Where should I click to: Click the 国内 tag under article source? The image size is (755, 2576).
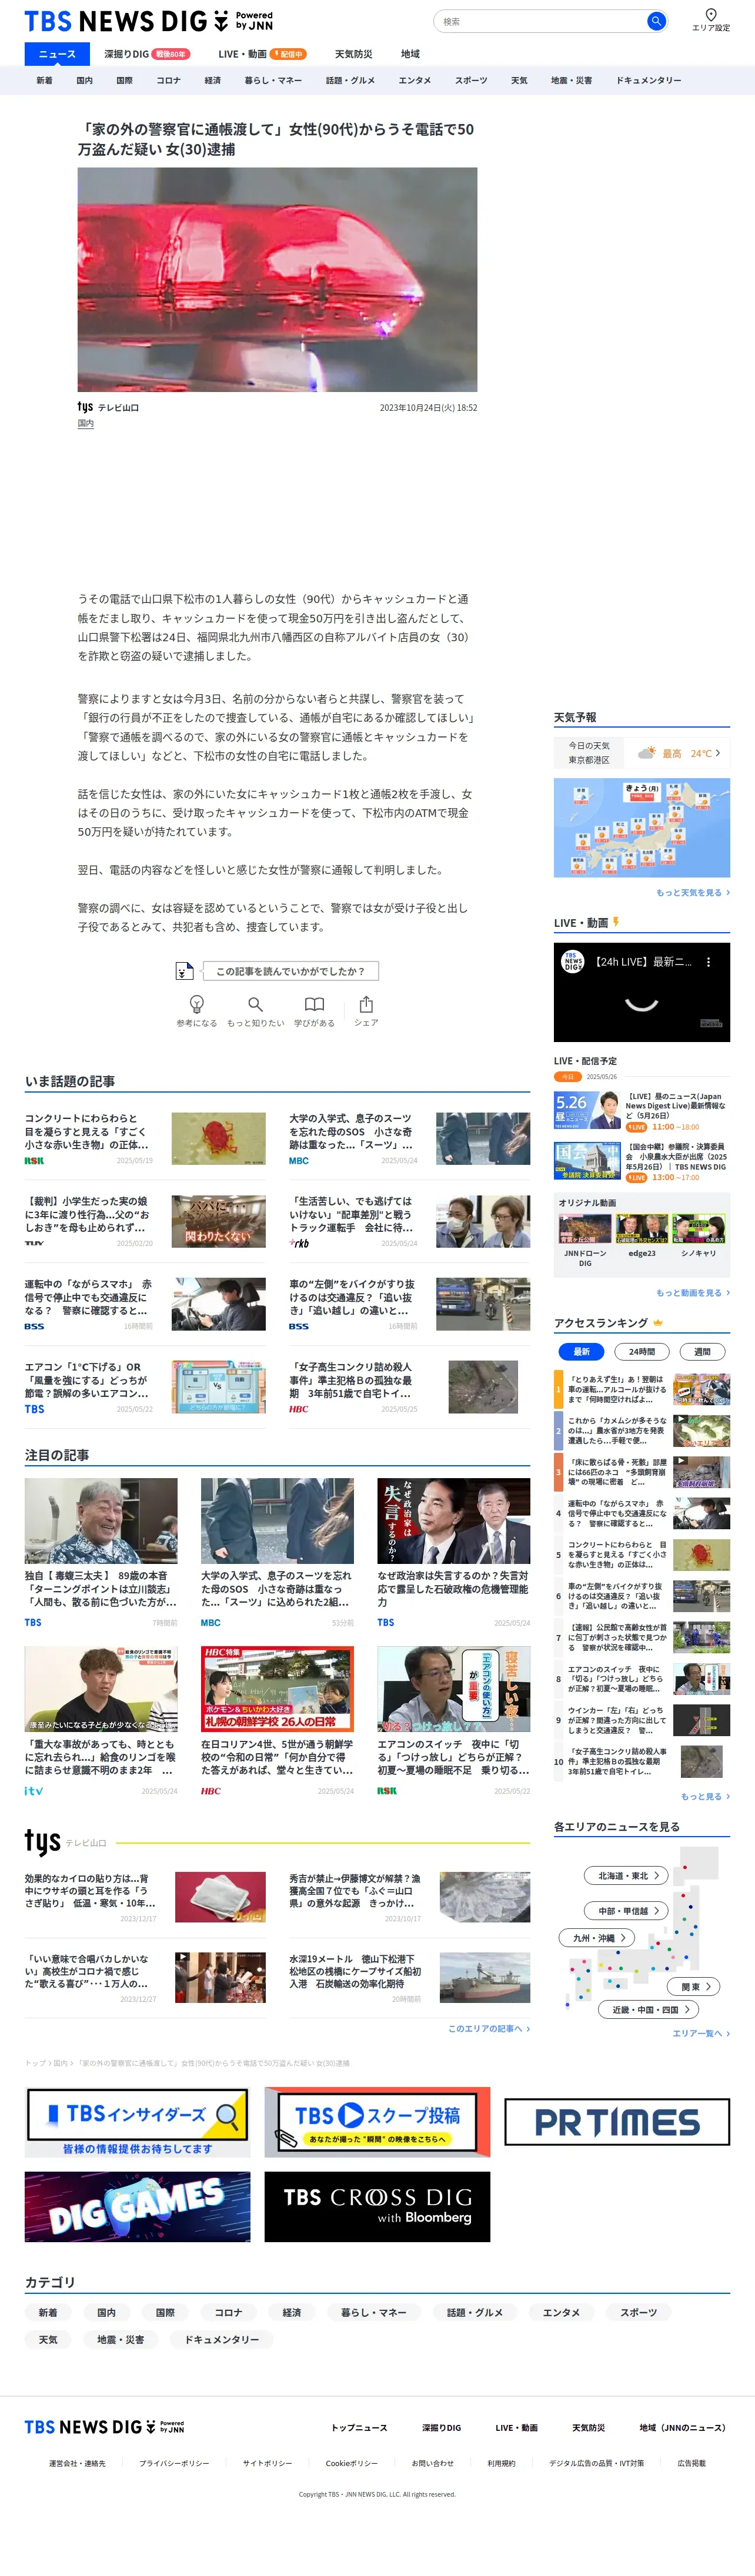(86, 423)
